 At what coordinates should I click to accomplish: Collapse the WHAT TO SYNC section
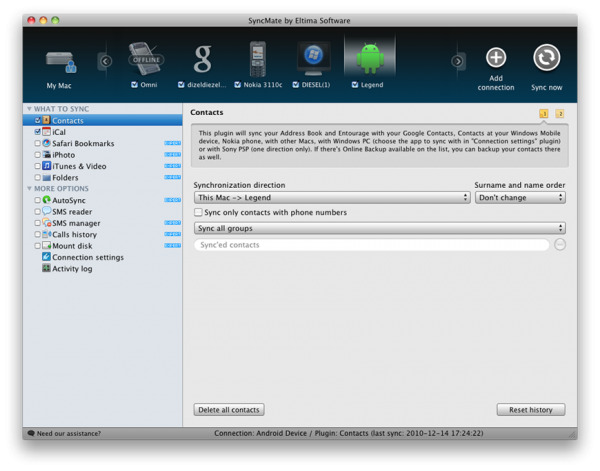tap(30, 109)
